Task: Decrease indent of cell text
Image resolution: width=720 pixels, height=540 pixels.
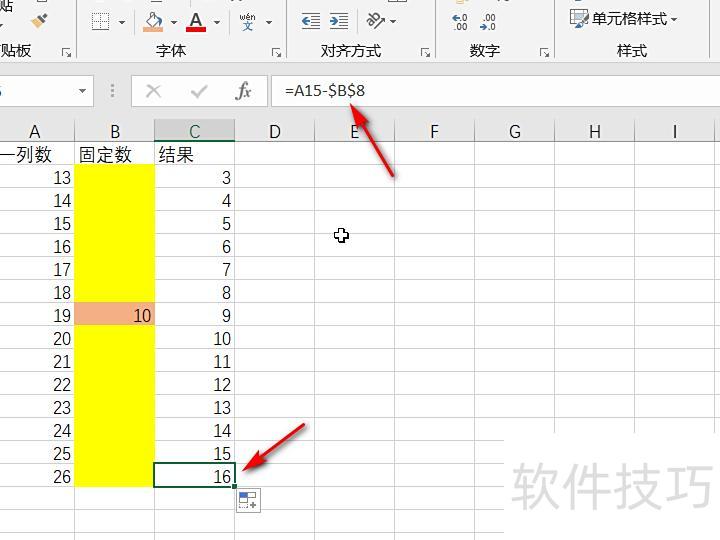Action: click(x=311, y=22)
